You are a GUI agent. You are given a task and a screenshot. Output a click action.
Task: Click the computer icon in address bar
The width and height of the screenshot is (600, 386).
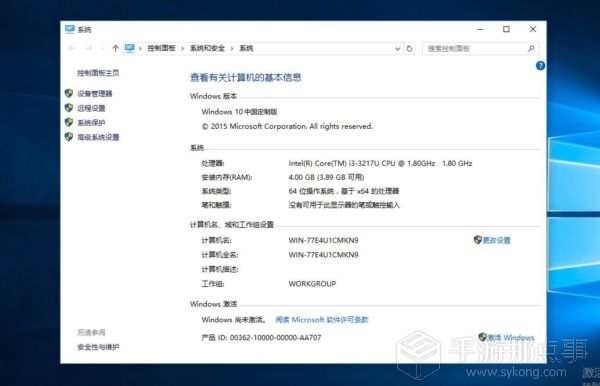[130, 48]
